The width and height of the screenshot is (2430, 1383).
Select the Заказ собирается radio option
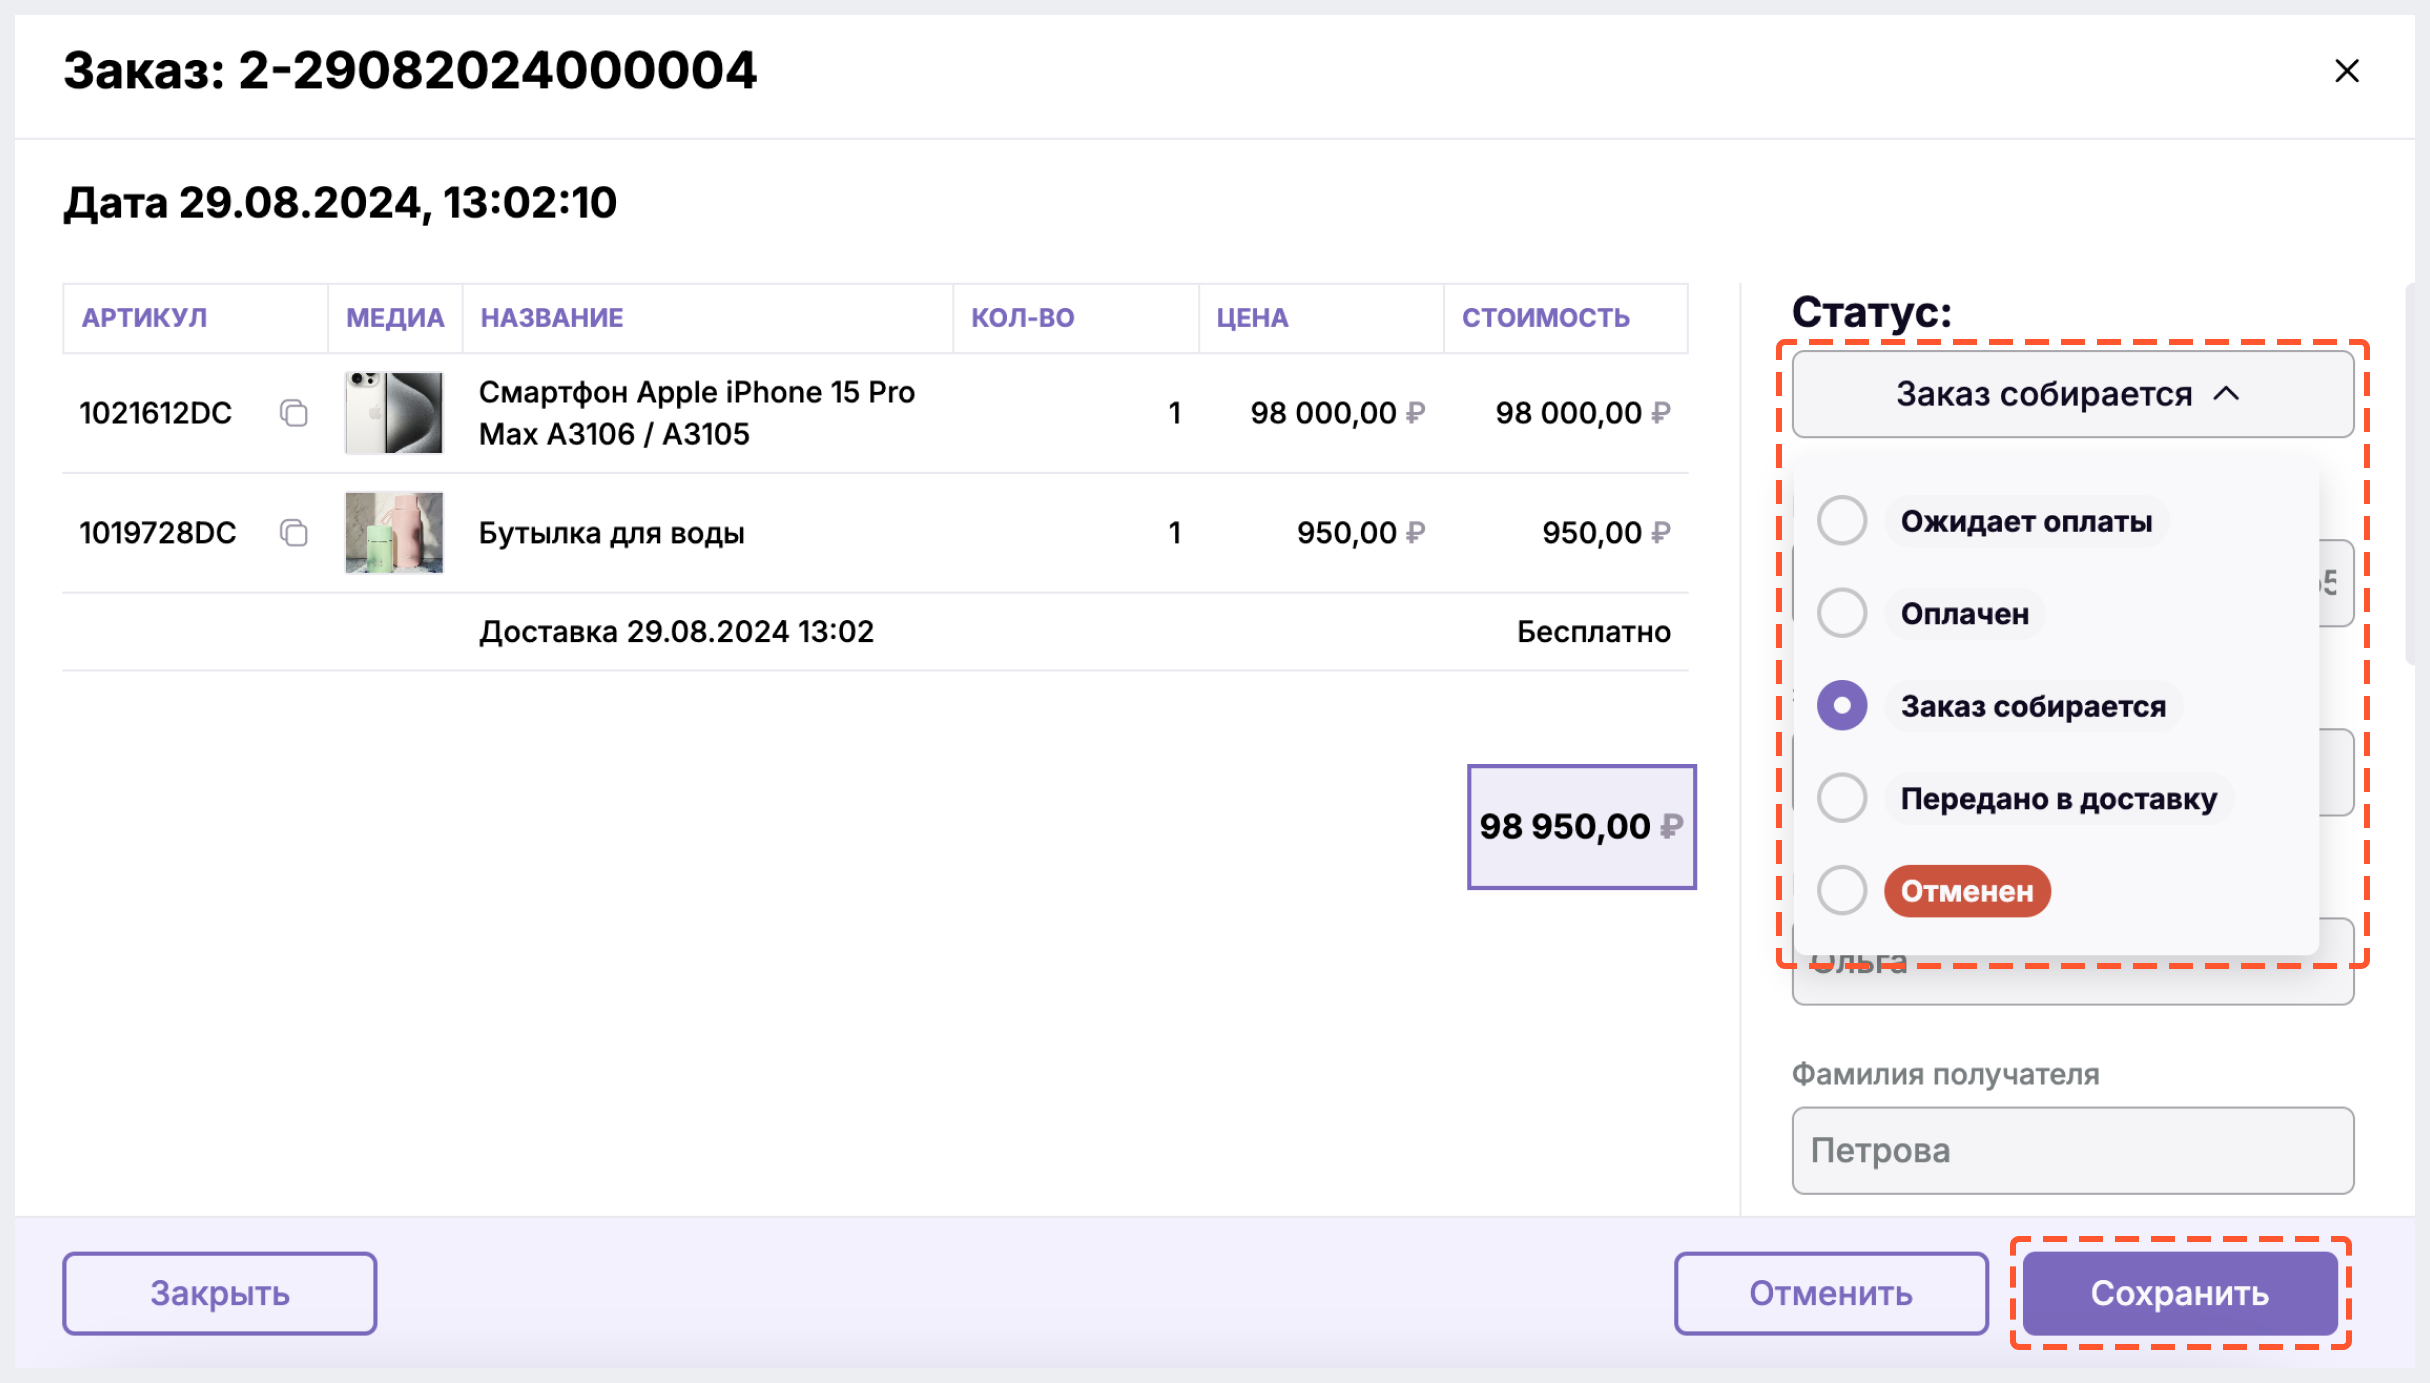coord(1842,706)
